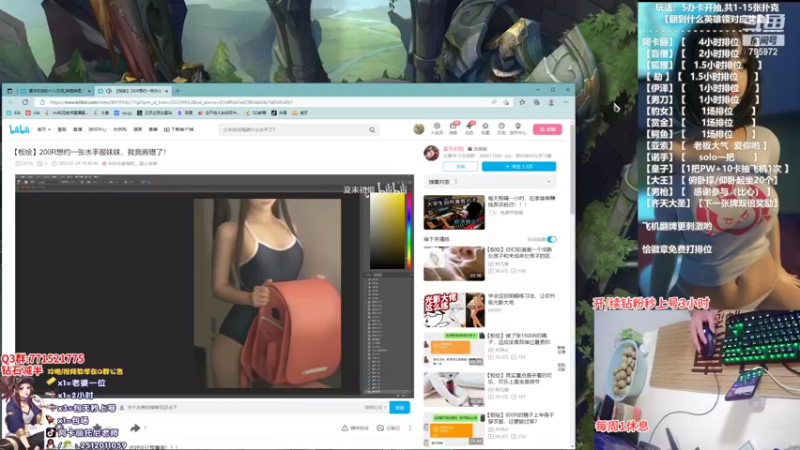Switch to the first browser tab
The width and height of the screenshot is (800, 450).
[56, 91]
